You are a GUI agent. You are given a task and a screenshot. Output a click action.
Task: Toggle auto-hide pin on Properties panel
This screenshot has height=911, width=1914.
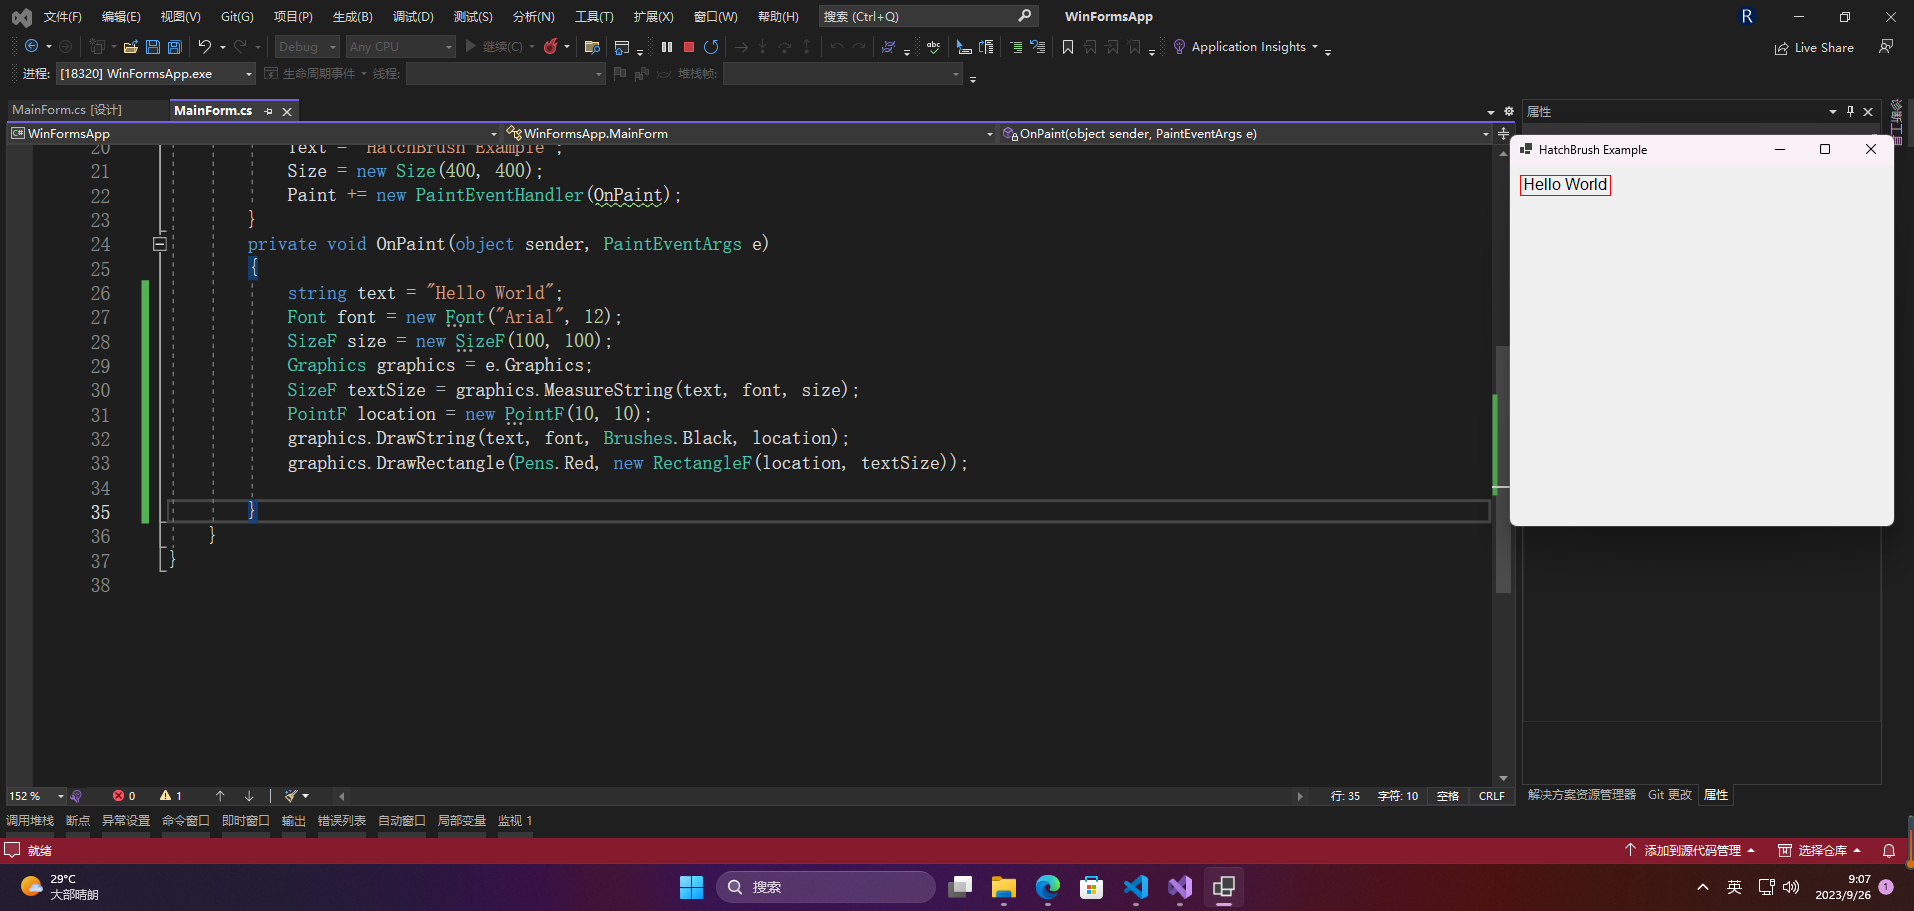[x=1850, y=111]
